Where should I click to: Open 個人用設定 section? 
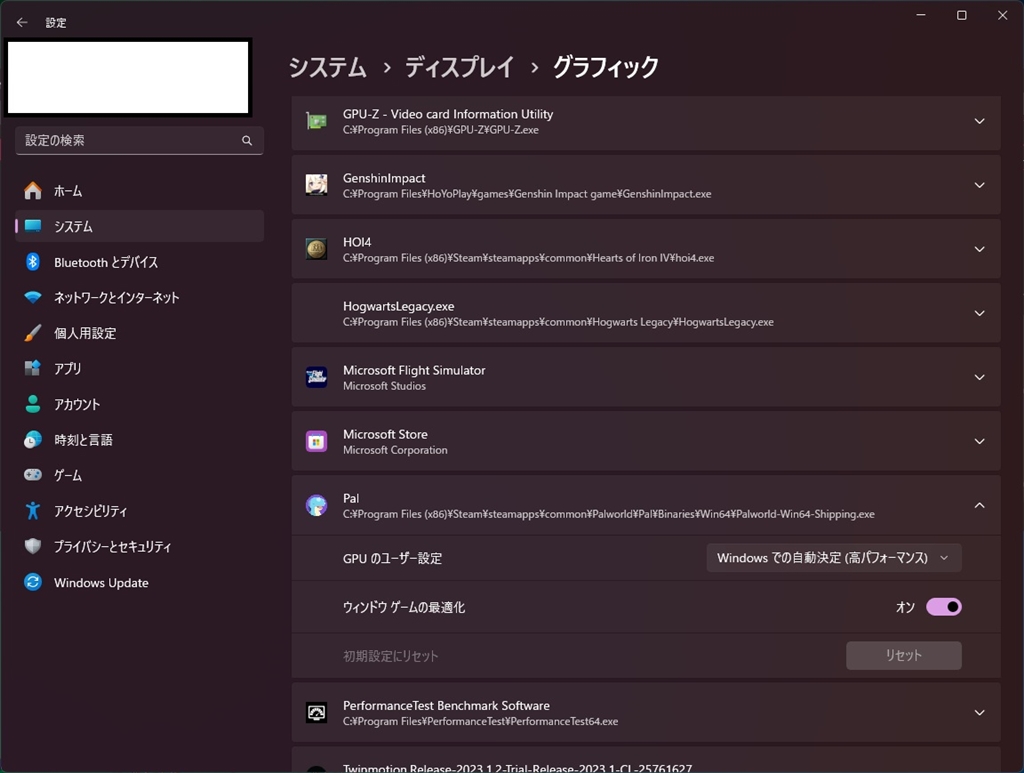click(x=139, y=333)
